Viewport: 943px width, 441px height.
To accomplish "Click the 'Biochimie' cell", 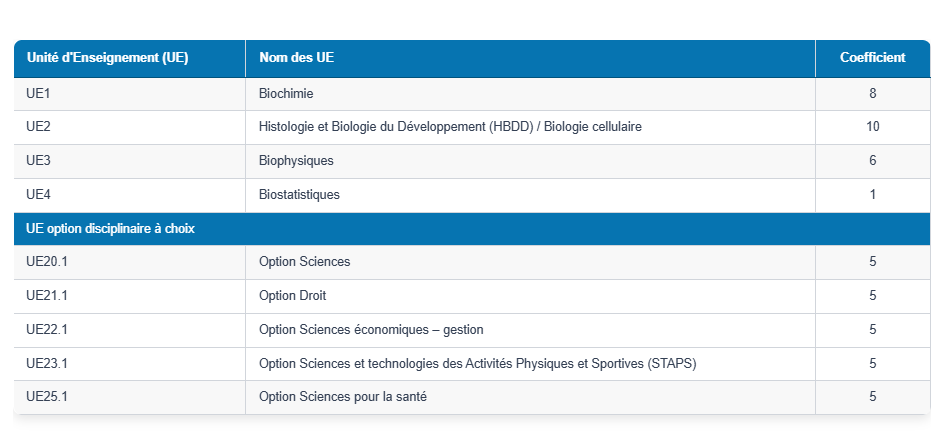I will [286, 94].
